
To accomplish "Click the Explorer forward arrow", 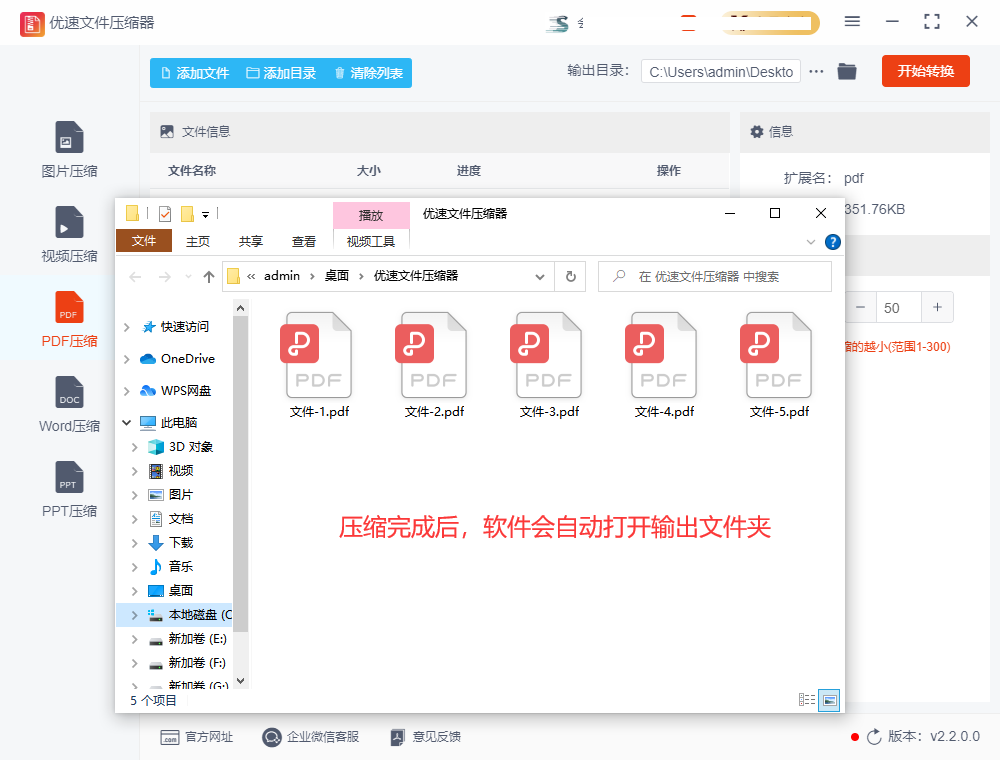I will (x=165, y=277).
